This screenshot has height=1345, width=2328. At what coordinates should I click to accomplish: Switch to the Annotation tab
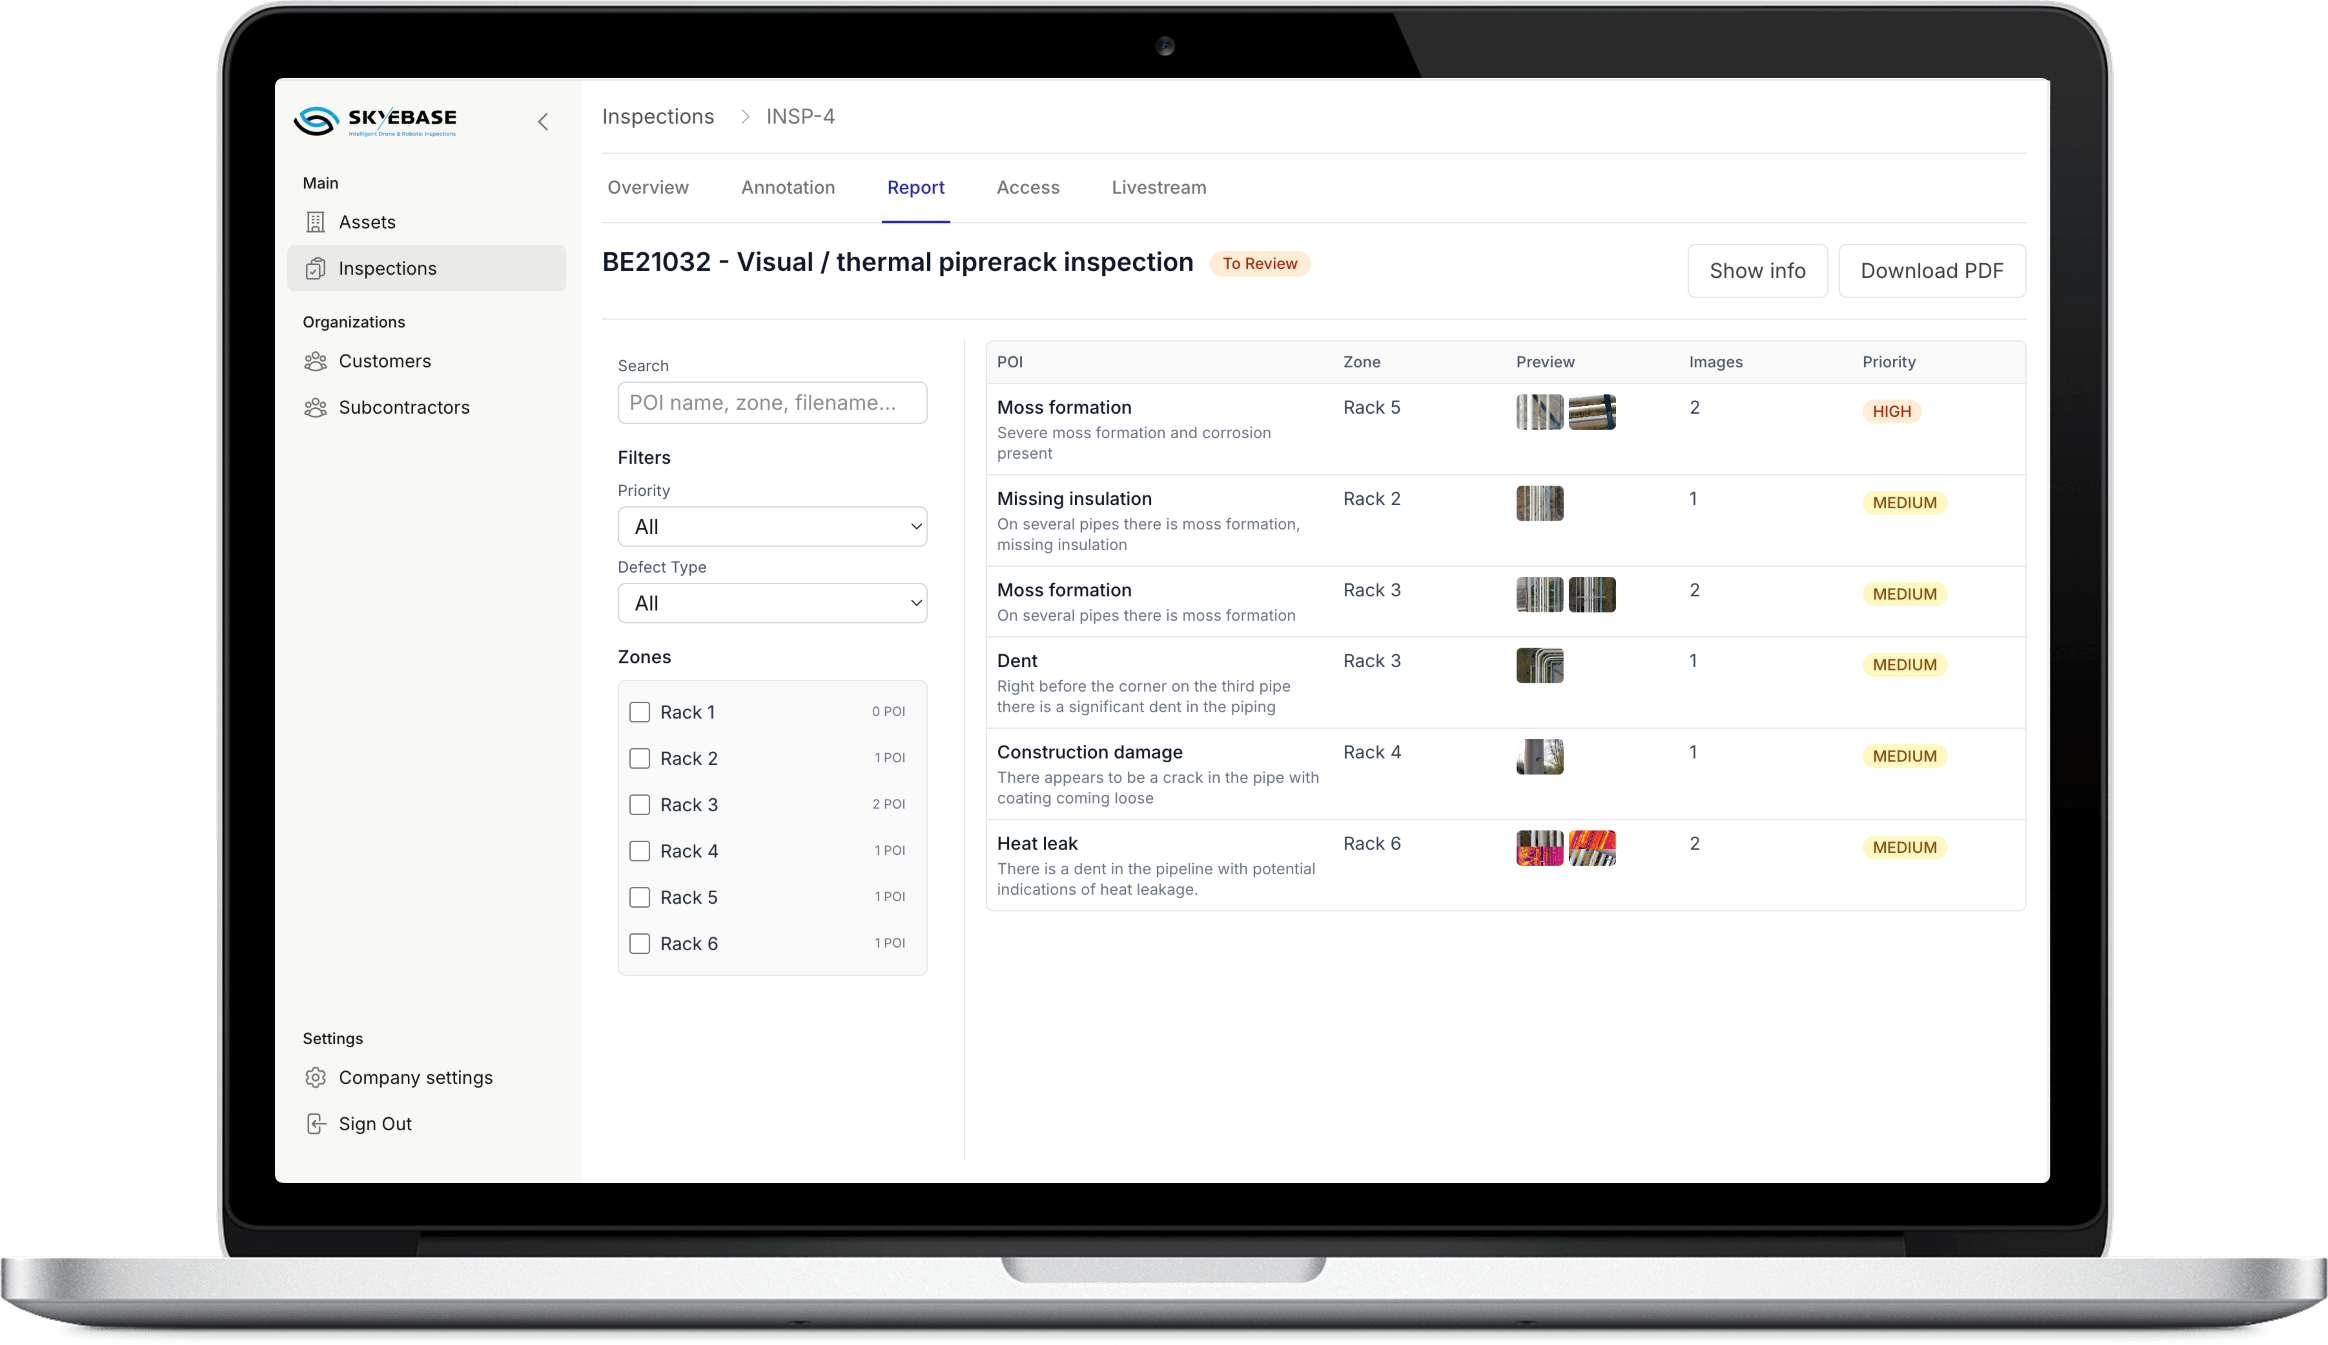[787, 187]
